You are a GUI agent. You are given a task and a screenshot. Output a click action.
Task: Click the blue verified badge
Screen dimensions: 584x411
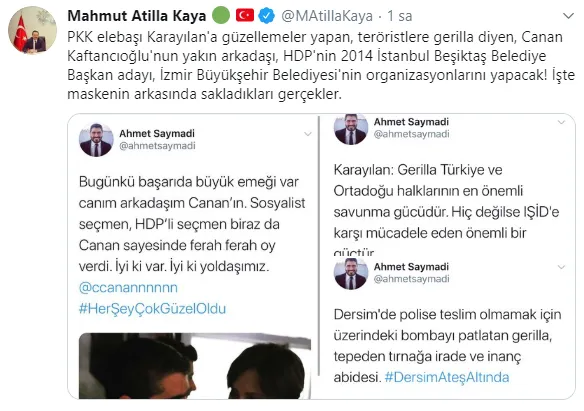point(267,16)
